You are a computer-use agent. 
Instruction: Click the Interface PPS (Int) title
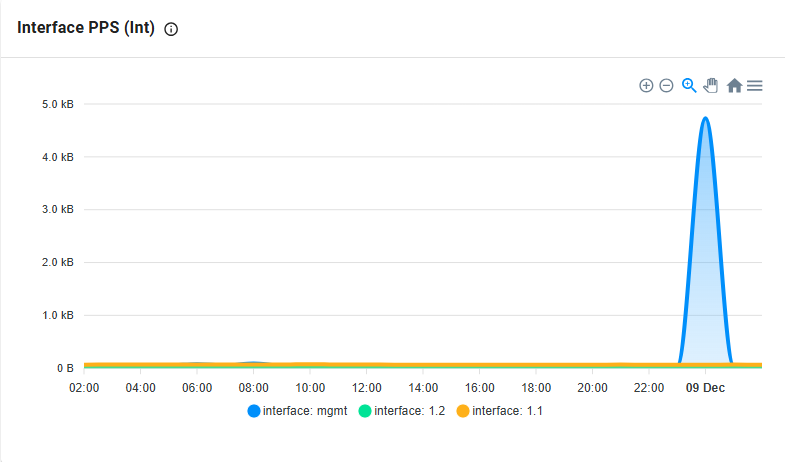(x=86, y=28)
